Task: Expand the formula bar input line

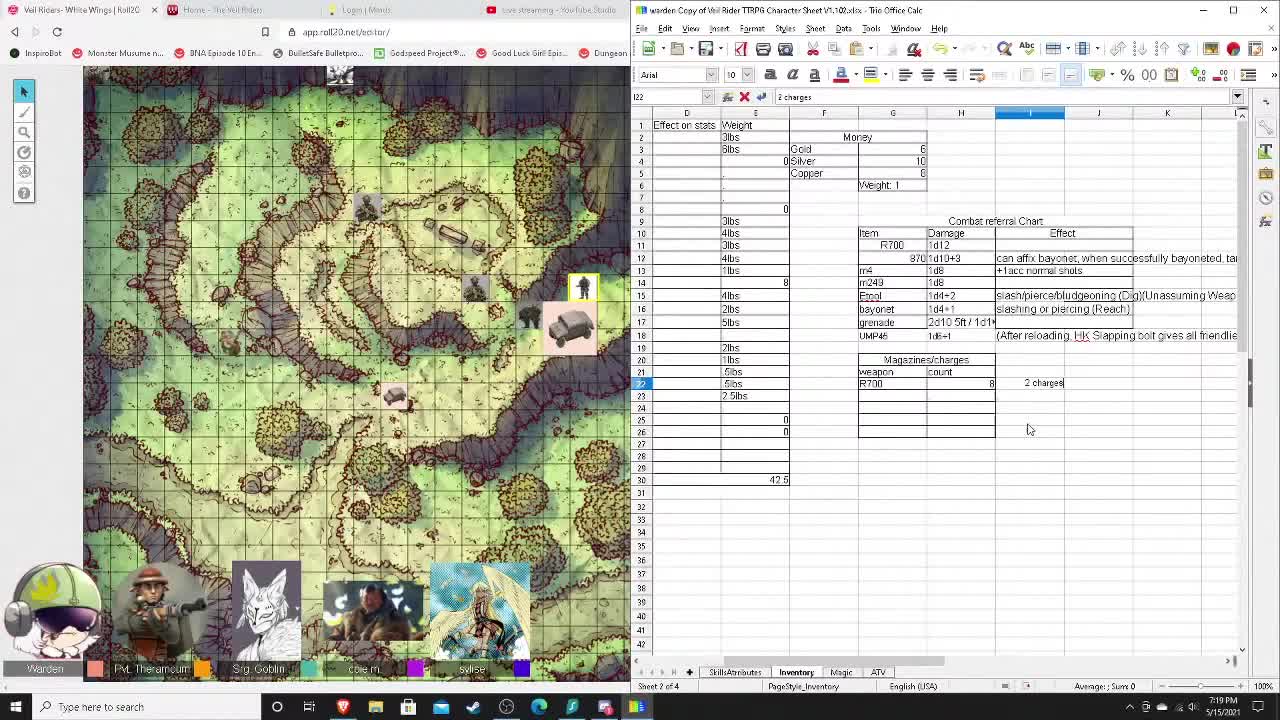Action: [x=1237, y=97]
